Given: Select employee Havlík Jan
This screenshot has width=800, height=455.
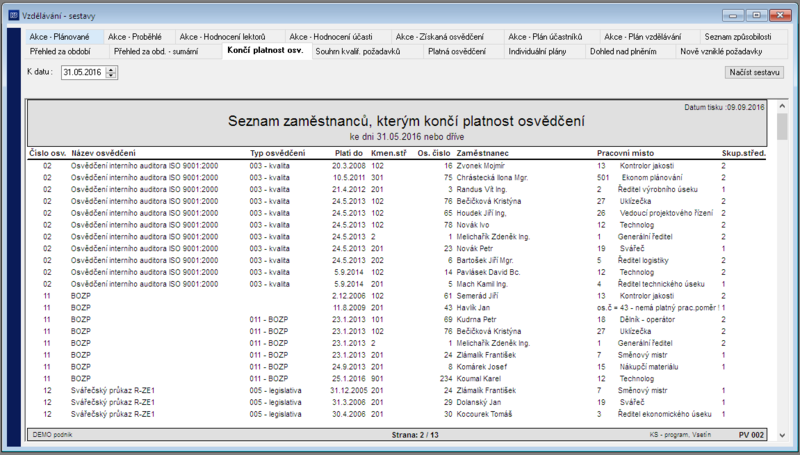Looking at the screenshot, I should click(473, 308).
